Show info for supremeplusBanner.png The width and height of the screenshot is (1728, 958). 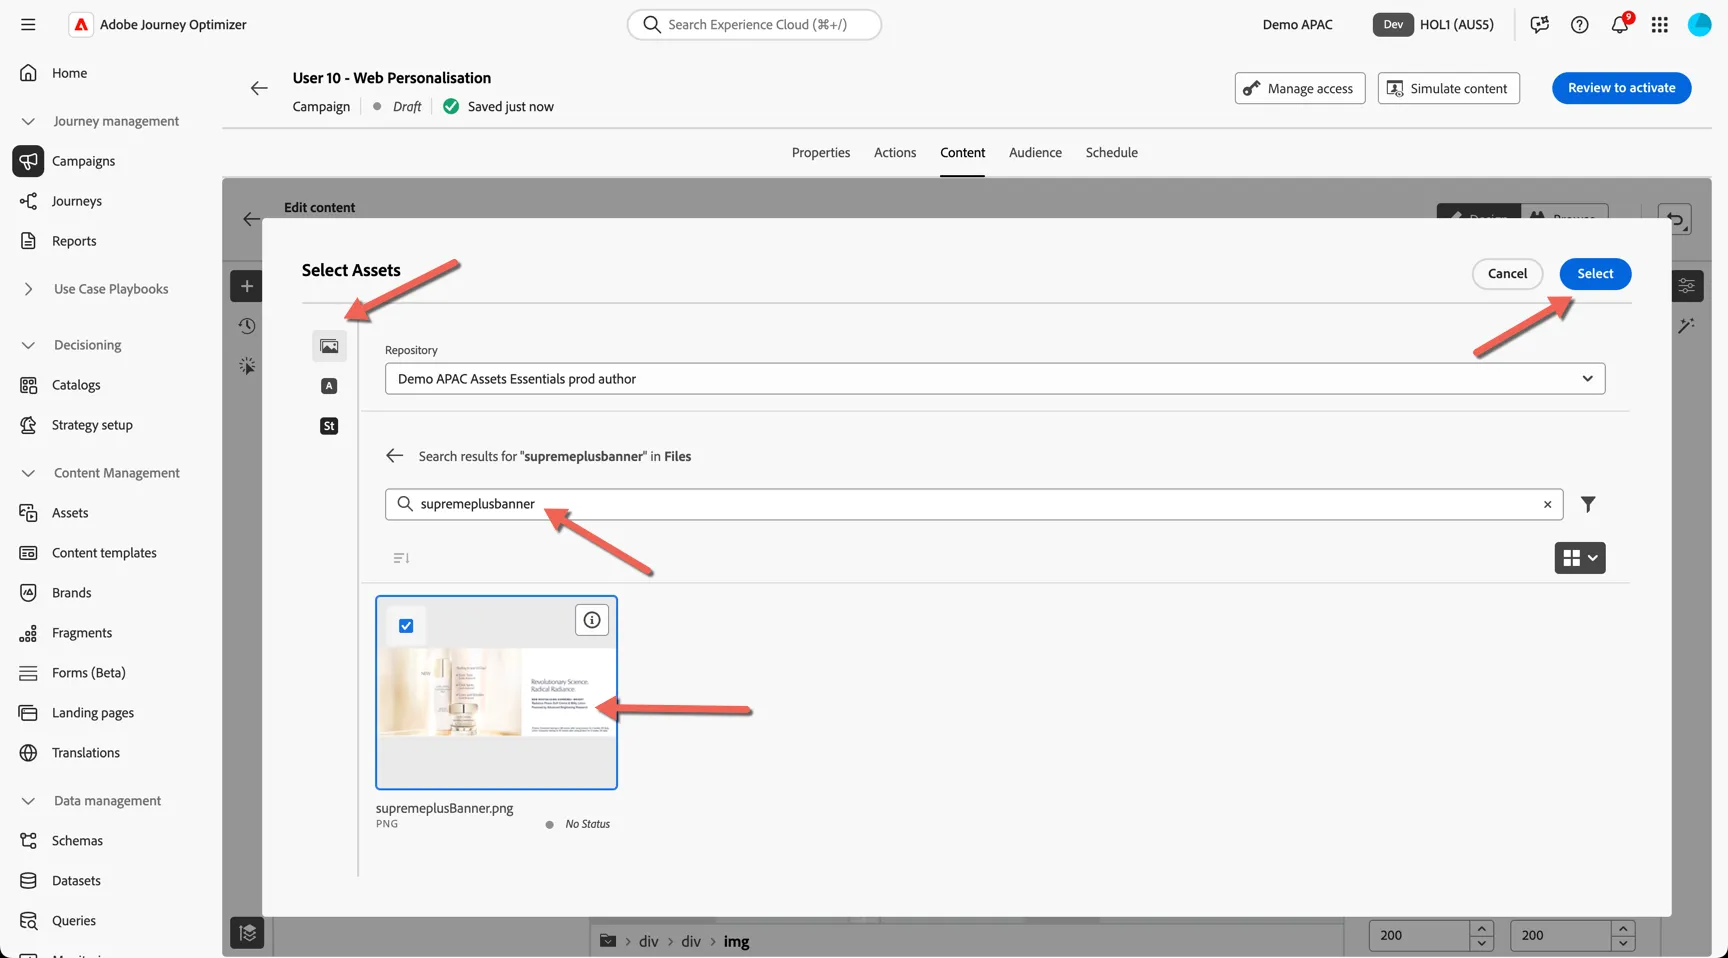(592, 620)
